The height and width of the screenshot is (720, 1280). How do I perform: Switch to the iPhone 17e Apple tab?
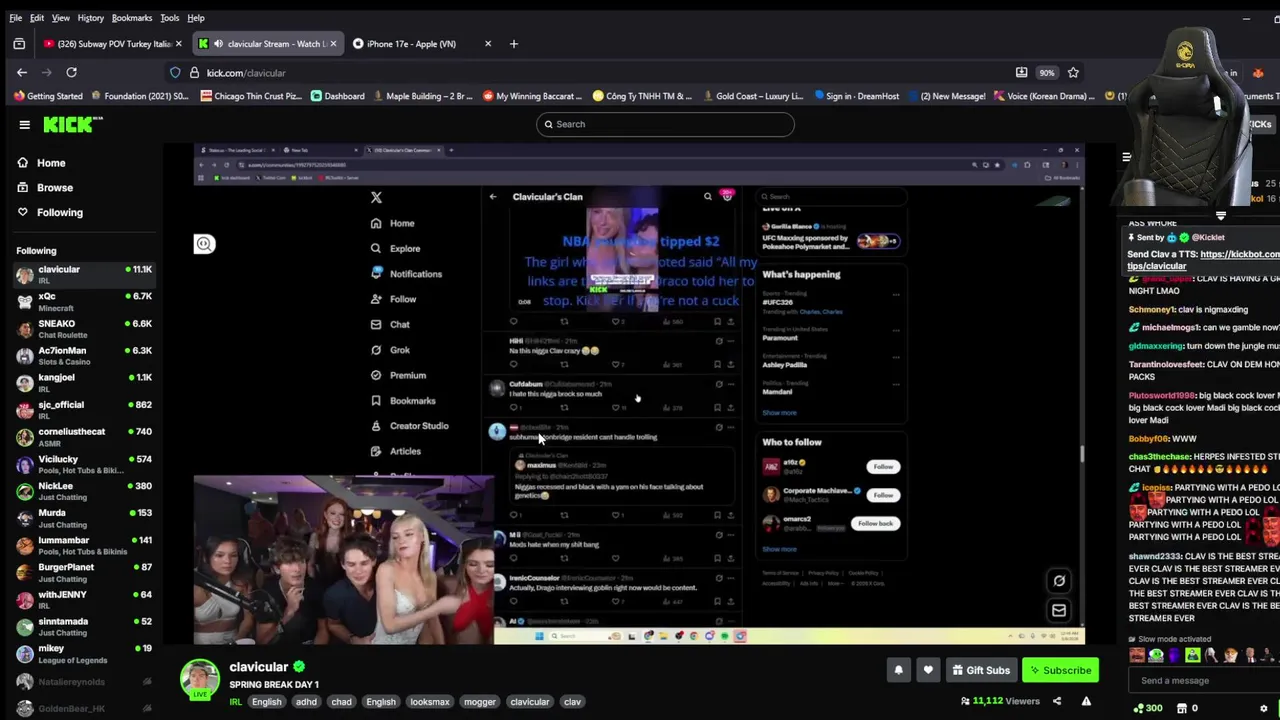tap(410, 44)
